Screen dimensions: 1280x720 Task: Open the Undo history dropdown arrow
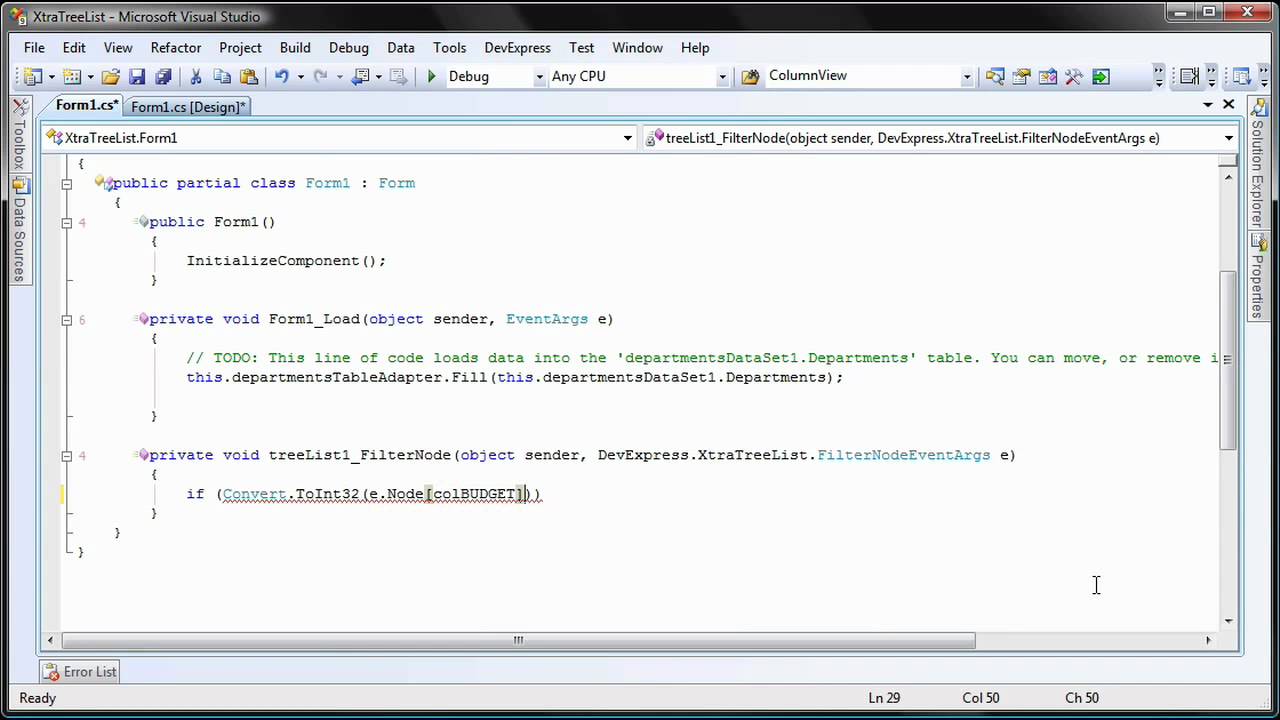tap(301, 76)
